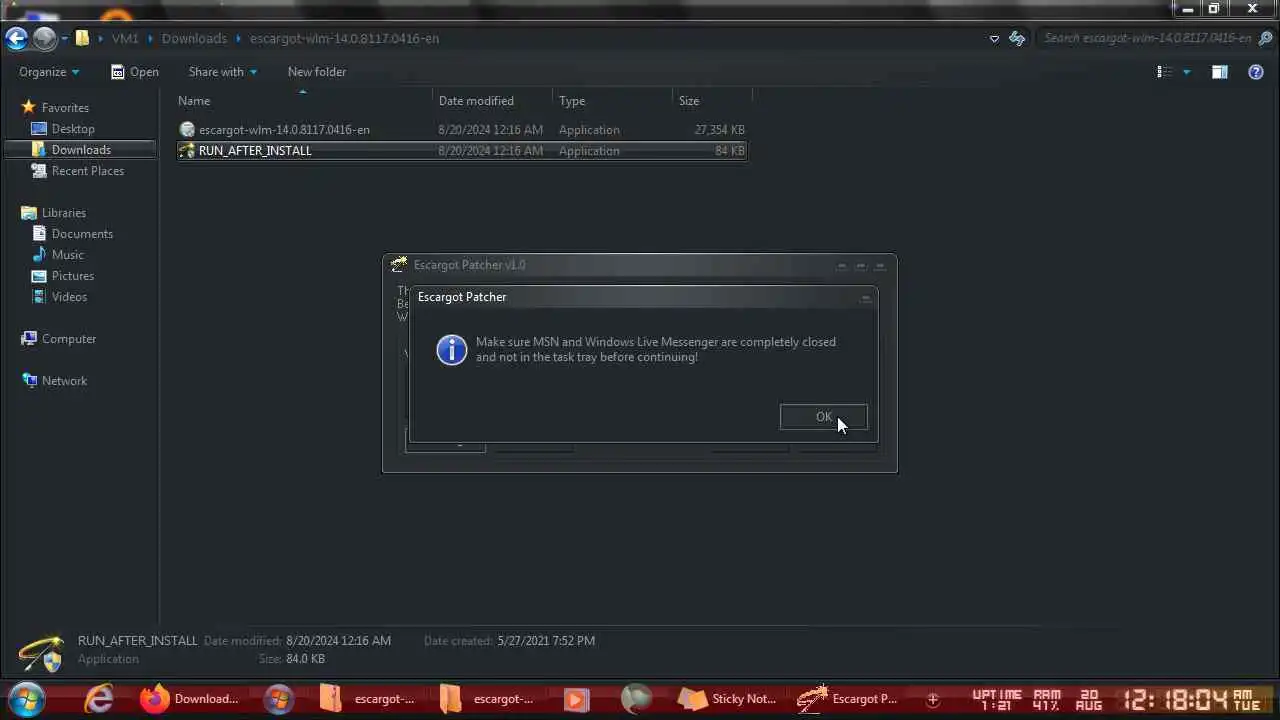Select VM1 in the address breadcrumb
Viewport: 1280px width, 720px height.
point(125,38)
